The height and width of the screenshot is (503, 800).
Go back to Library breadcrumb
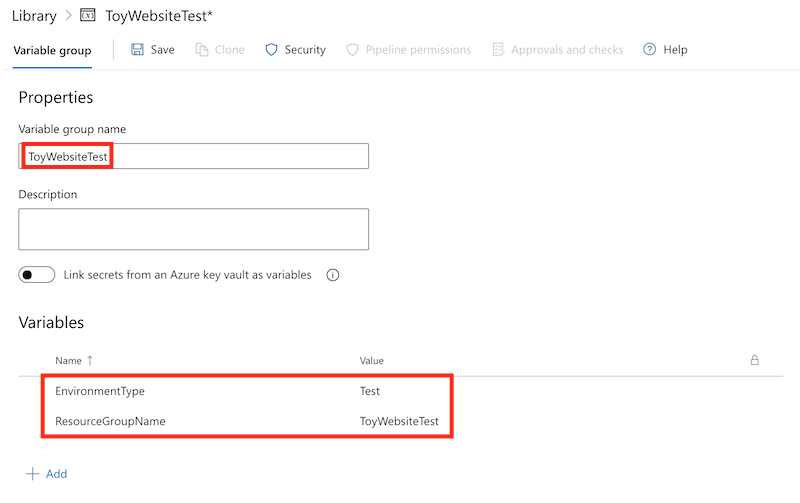pyautogui.click(x=34, y=16)
